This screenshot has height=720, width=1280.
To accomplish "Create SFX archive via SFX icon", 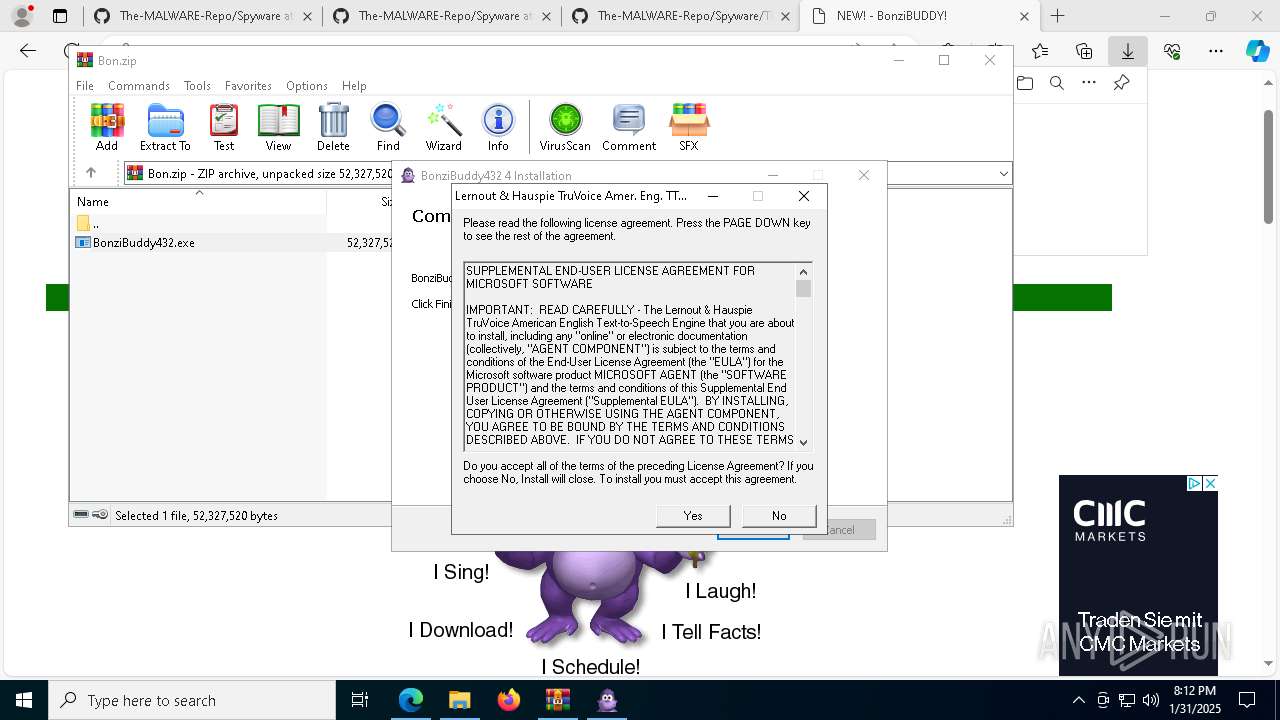I will pyautogui.click(x=689, y=127).
